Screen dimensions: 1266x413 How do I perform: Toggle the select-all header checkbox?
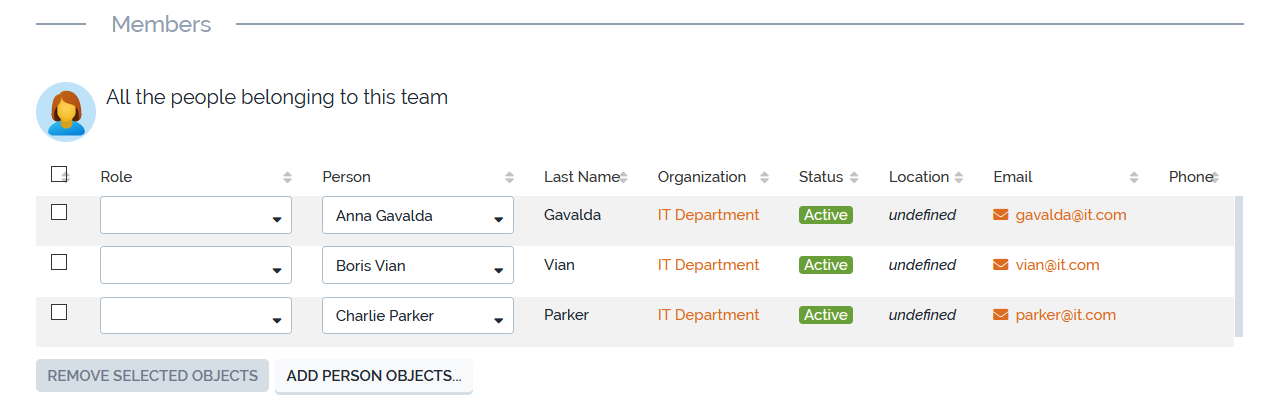(59, 174)
